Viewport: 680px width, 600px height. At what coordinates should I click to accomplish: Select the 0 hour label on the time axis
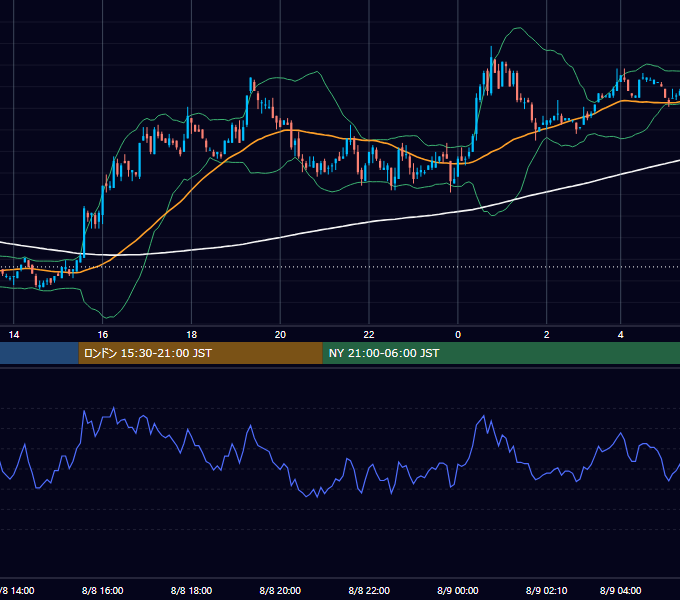pyautogui.click(x=458, y=335)
